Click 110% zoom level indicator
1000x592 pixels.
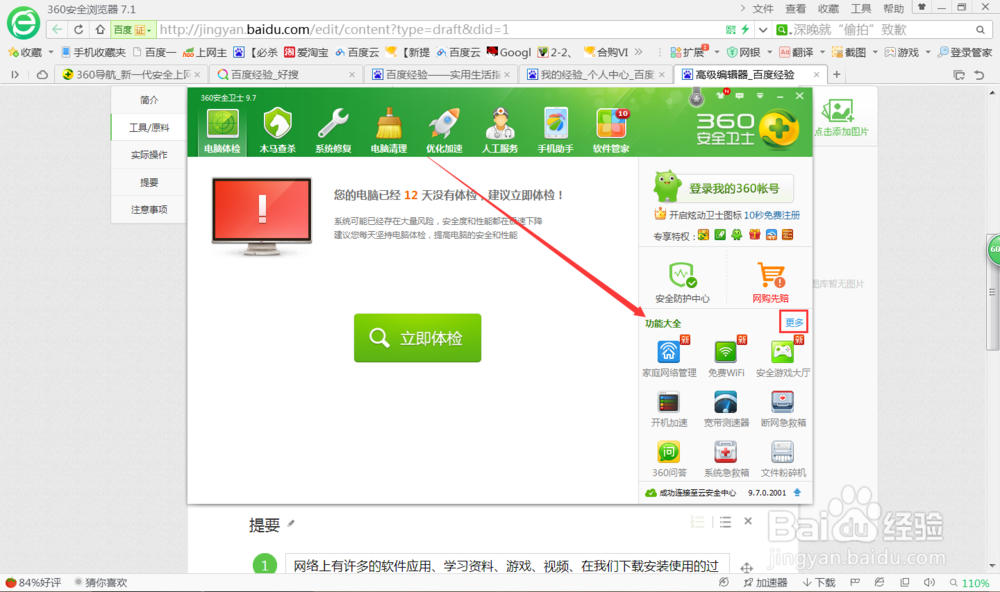(969, 582)
